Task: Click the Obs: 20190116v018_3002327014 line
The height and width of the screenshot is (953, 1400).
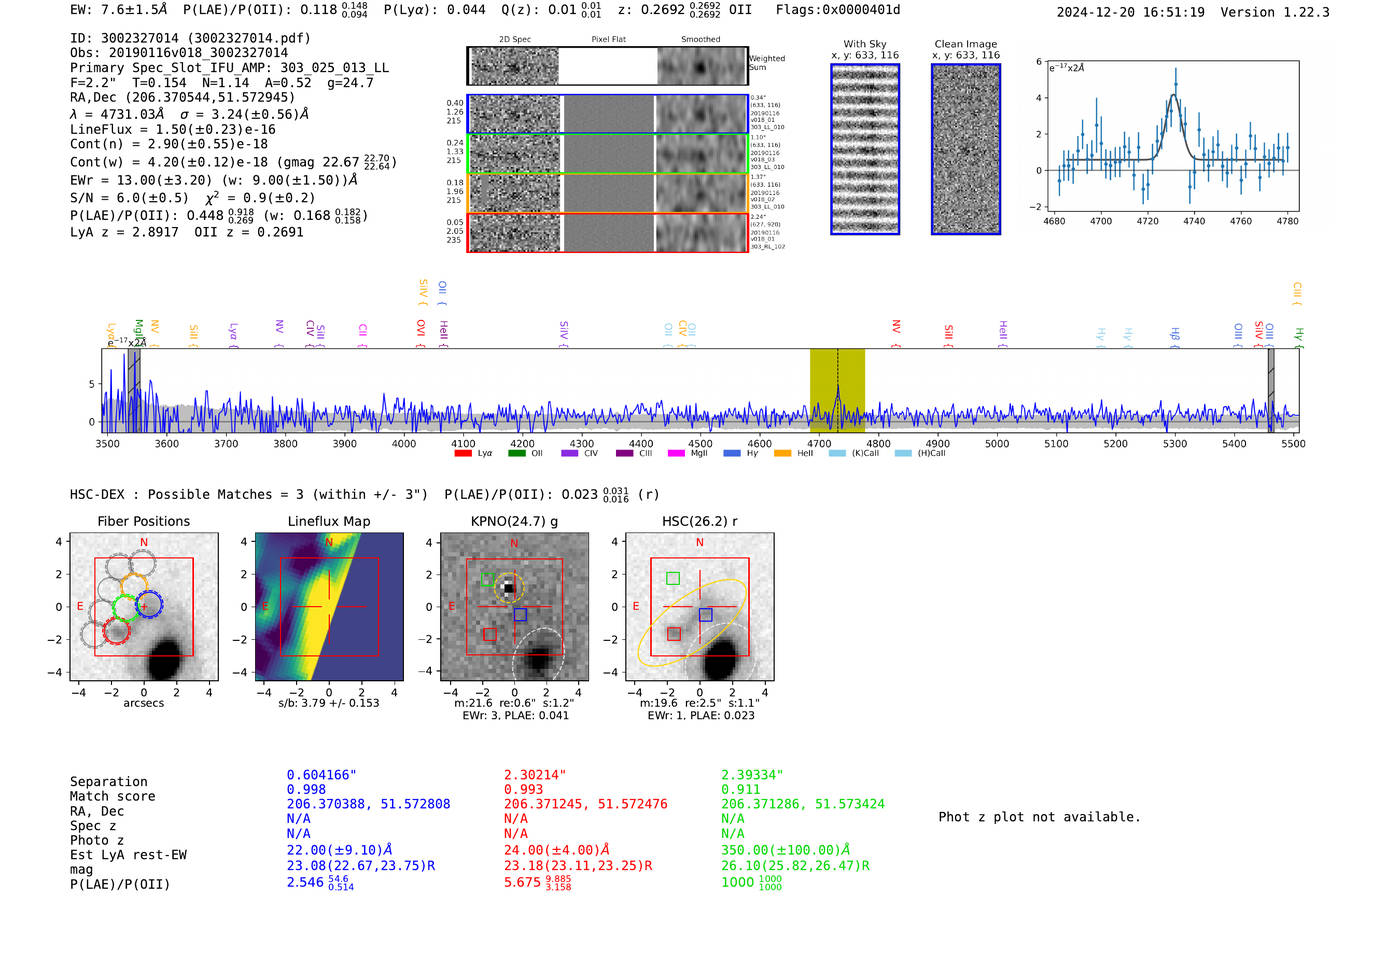Action: 179,53
